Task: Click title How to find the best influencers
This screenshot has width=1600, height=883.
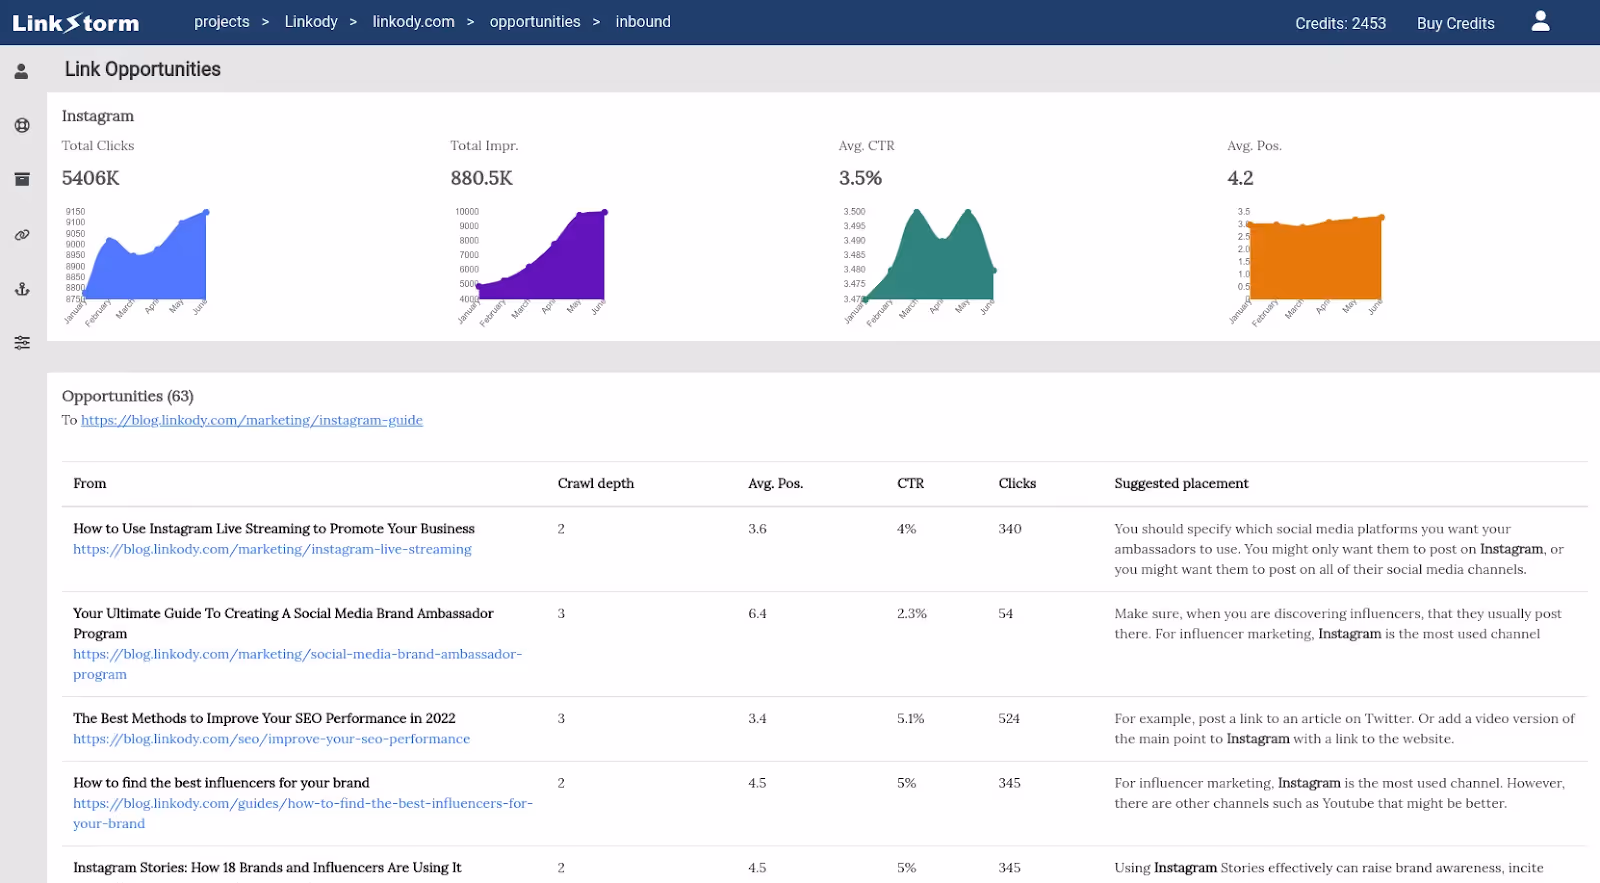Action: tap(221, 783)
